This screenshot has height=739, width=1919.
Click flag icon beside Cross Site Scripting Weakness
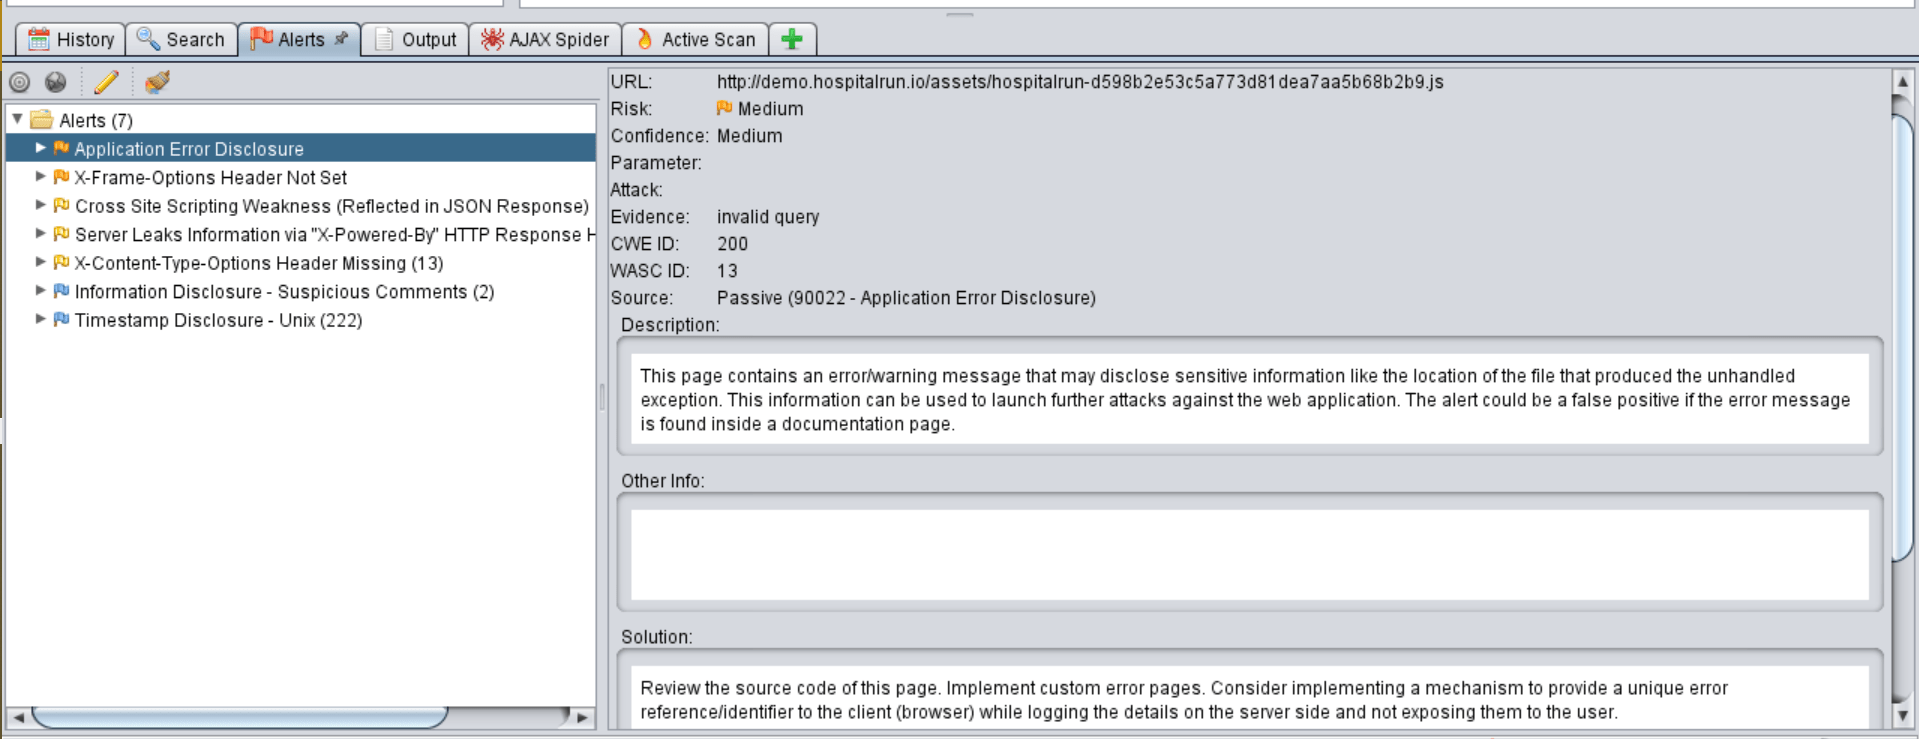pos(61,205)
